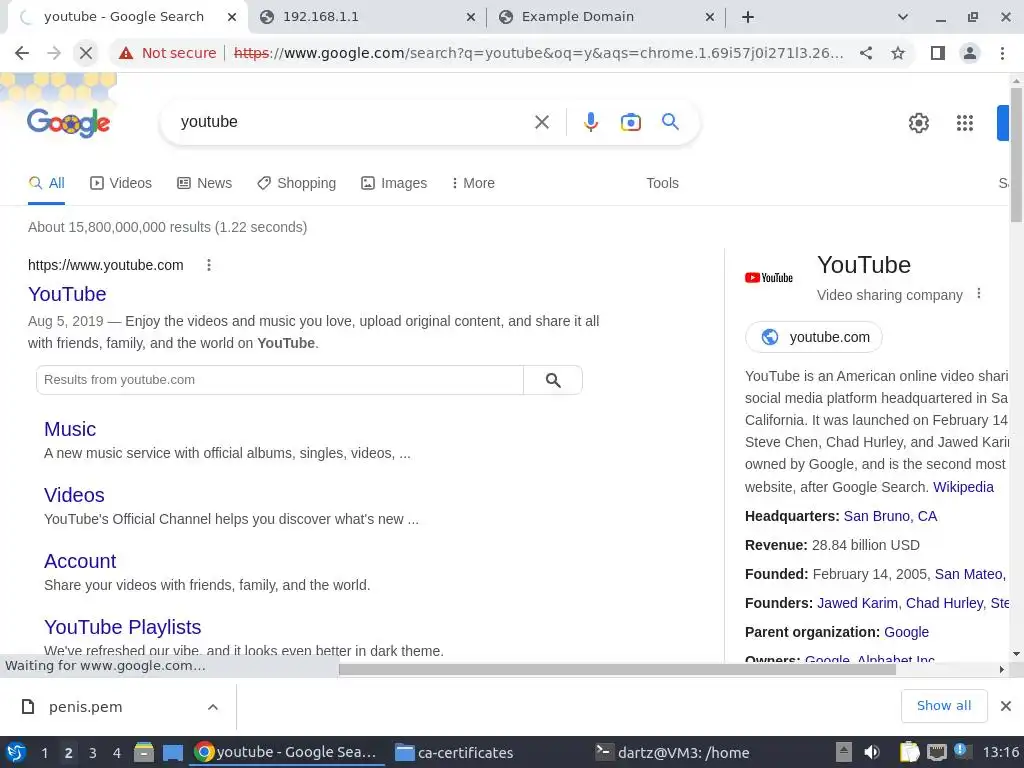Submit search within youtube.com results
Viewport: 1024px width, 768px height.
click(x=553, y=380)
